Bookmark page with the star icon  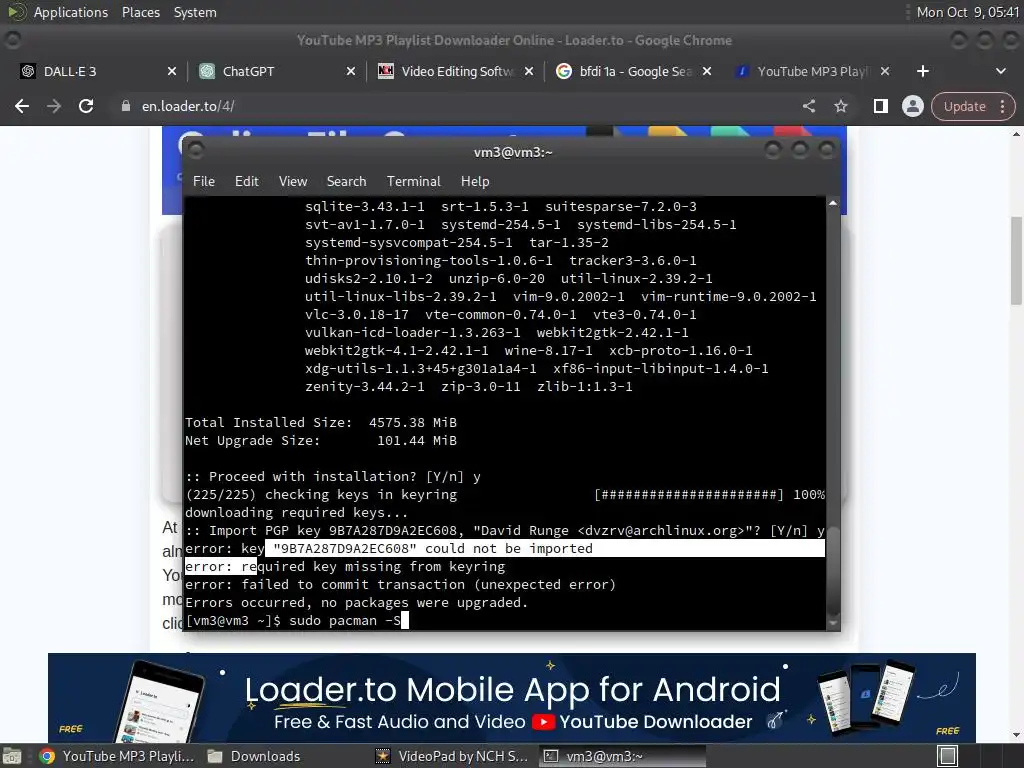click(x=840, y=106)
